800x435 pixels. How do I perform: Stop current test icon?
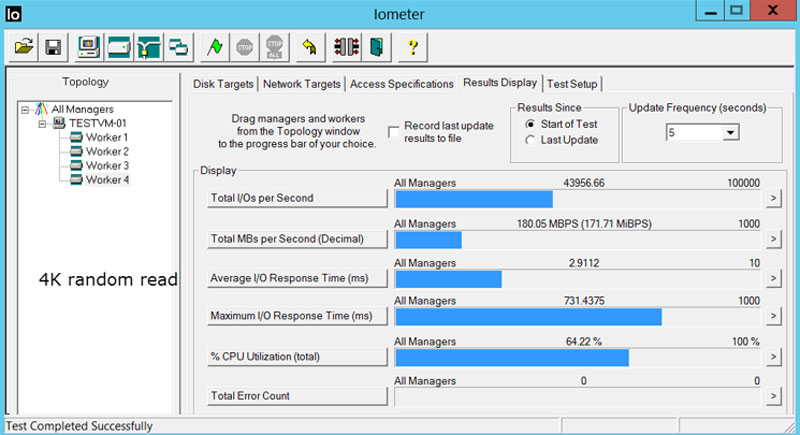[244, 47]
